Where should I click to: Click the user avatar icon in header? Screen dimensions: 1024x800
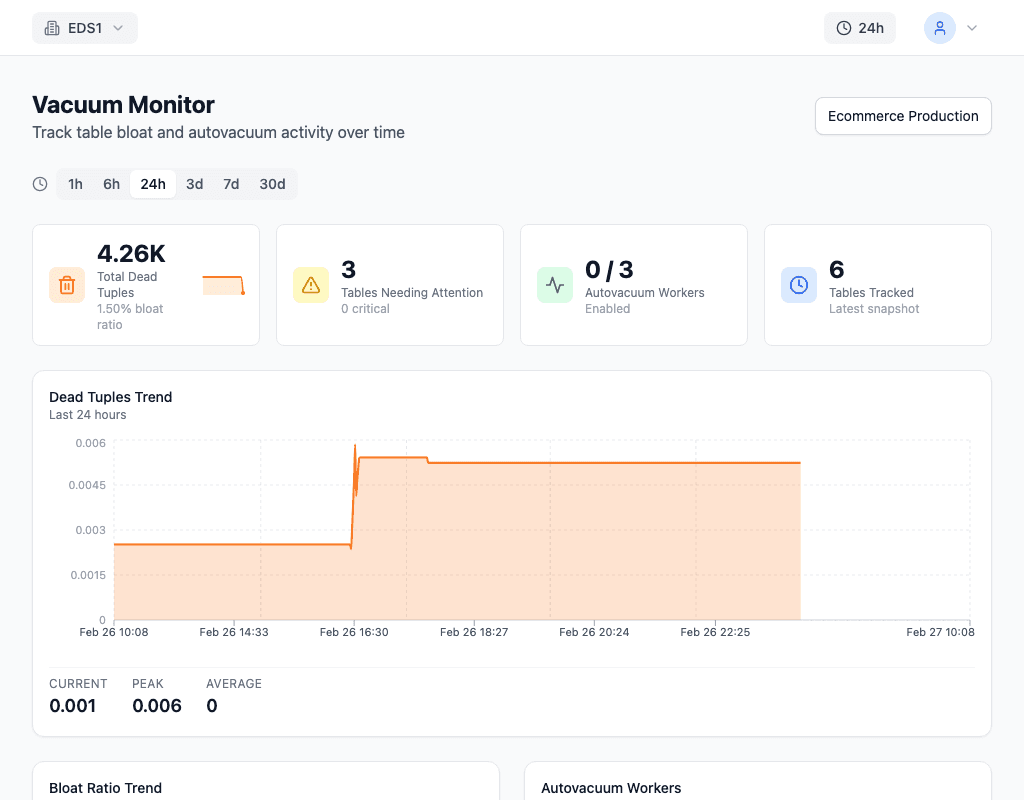click(x=939, y=28)
